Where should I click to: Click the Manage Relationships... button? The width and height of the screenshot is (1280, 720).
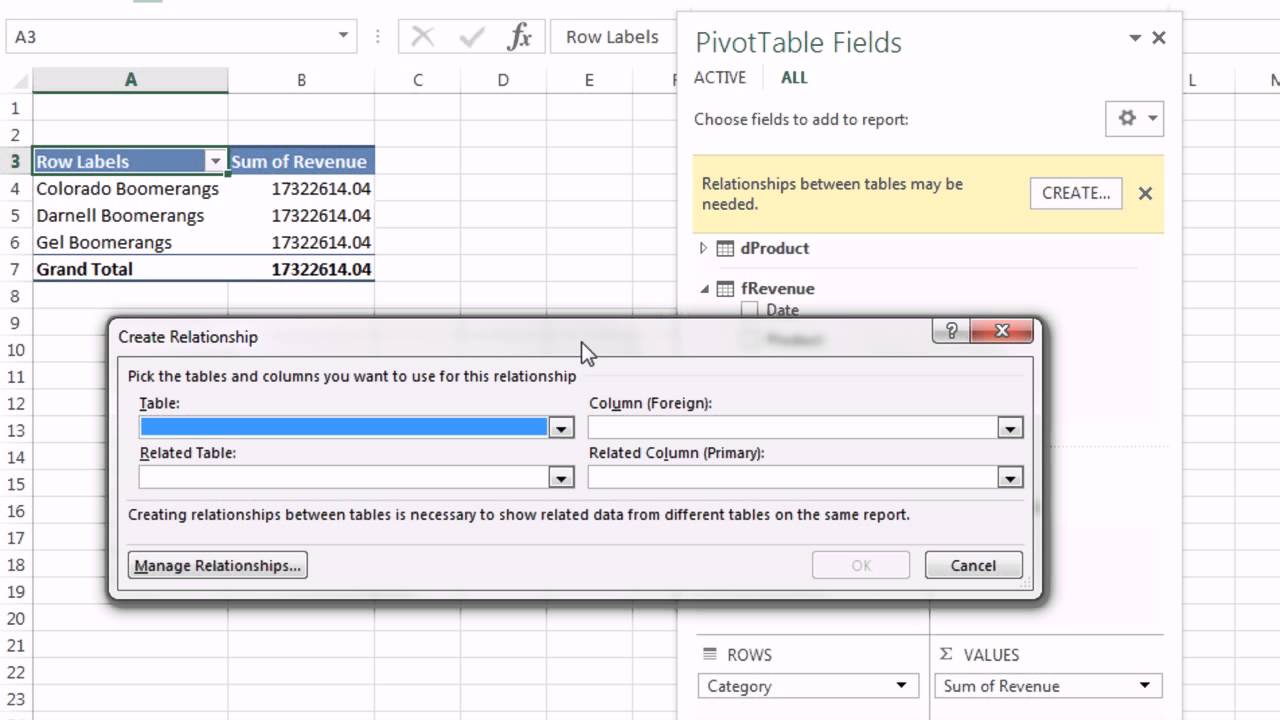coord(218,565)
